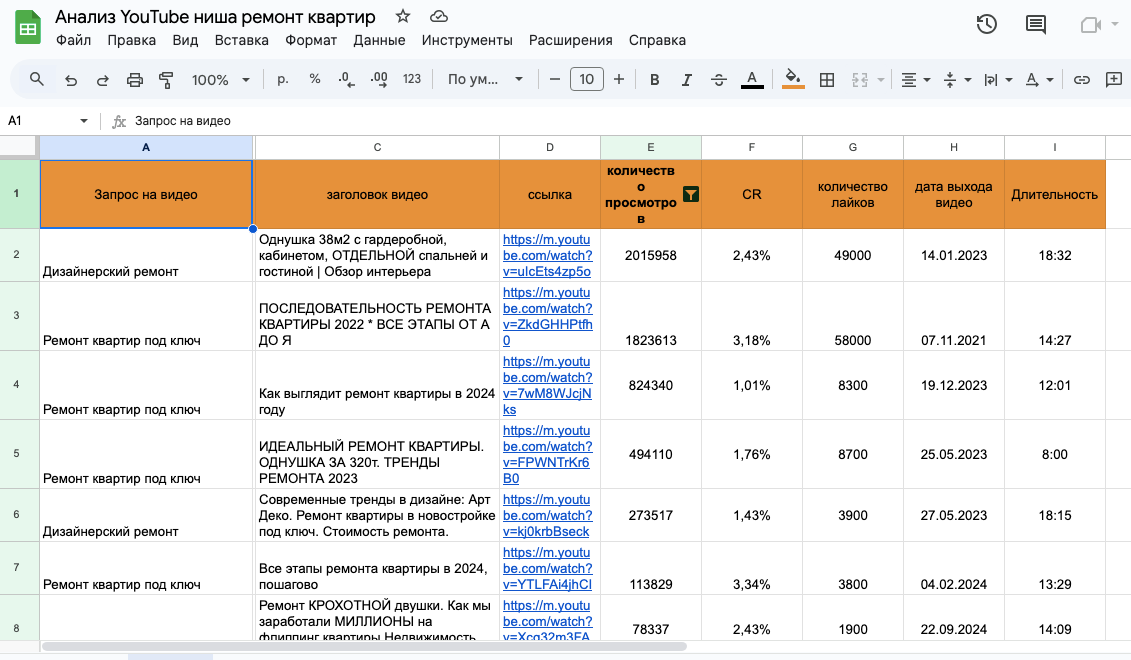Open horizontal align dropdown
1131x660 pixels.
(x=916, y=79)
